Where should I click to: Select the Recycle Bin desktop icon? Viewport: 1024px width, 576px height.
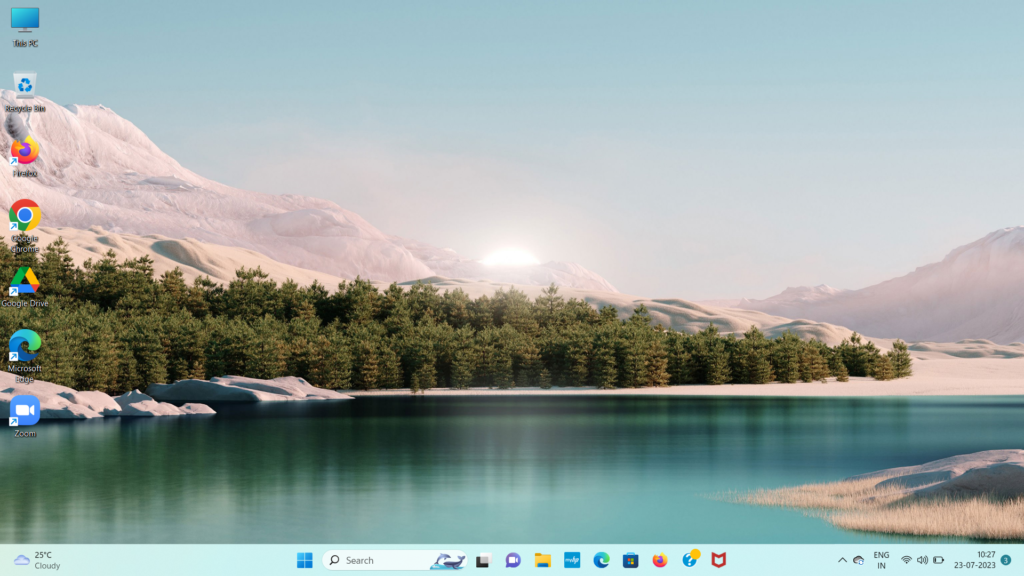pyautogui.click(x=25, y=91)
